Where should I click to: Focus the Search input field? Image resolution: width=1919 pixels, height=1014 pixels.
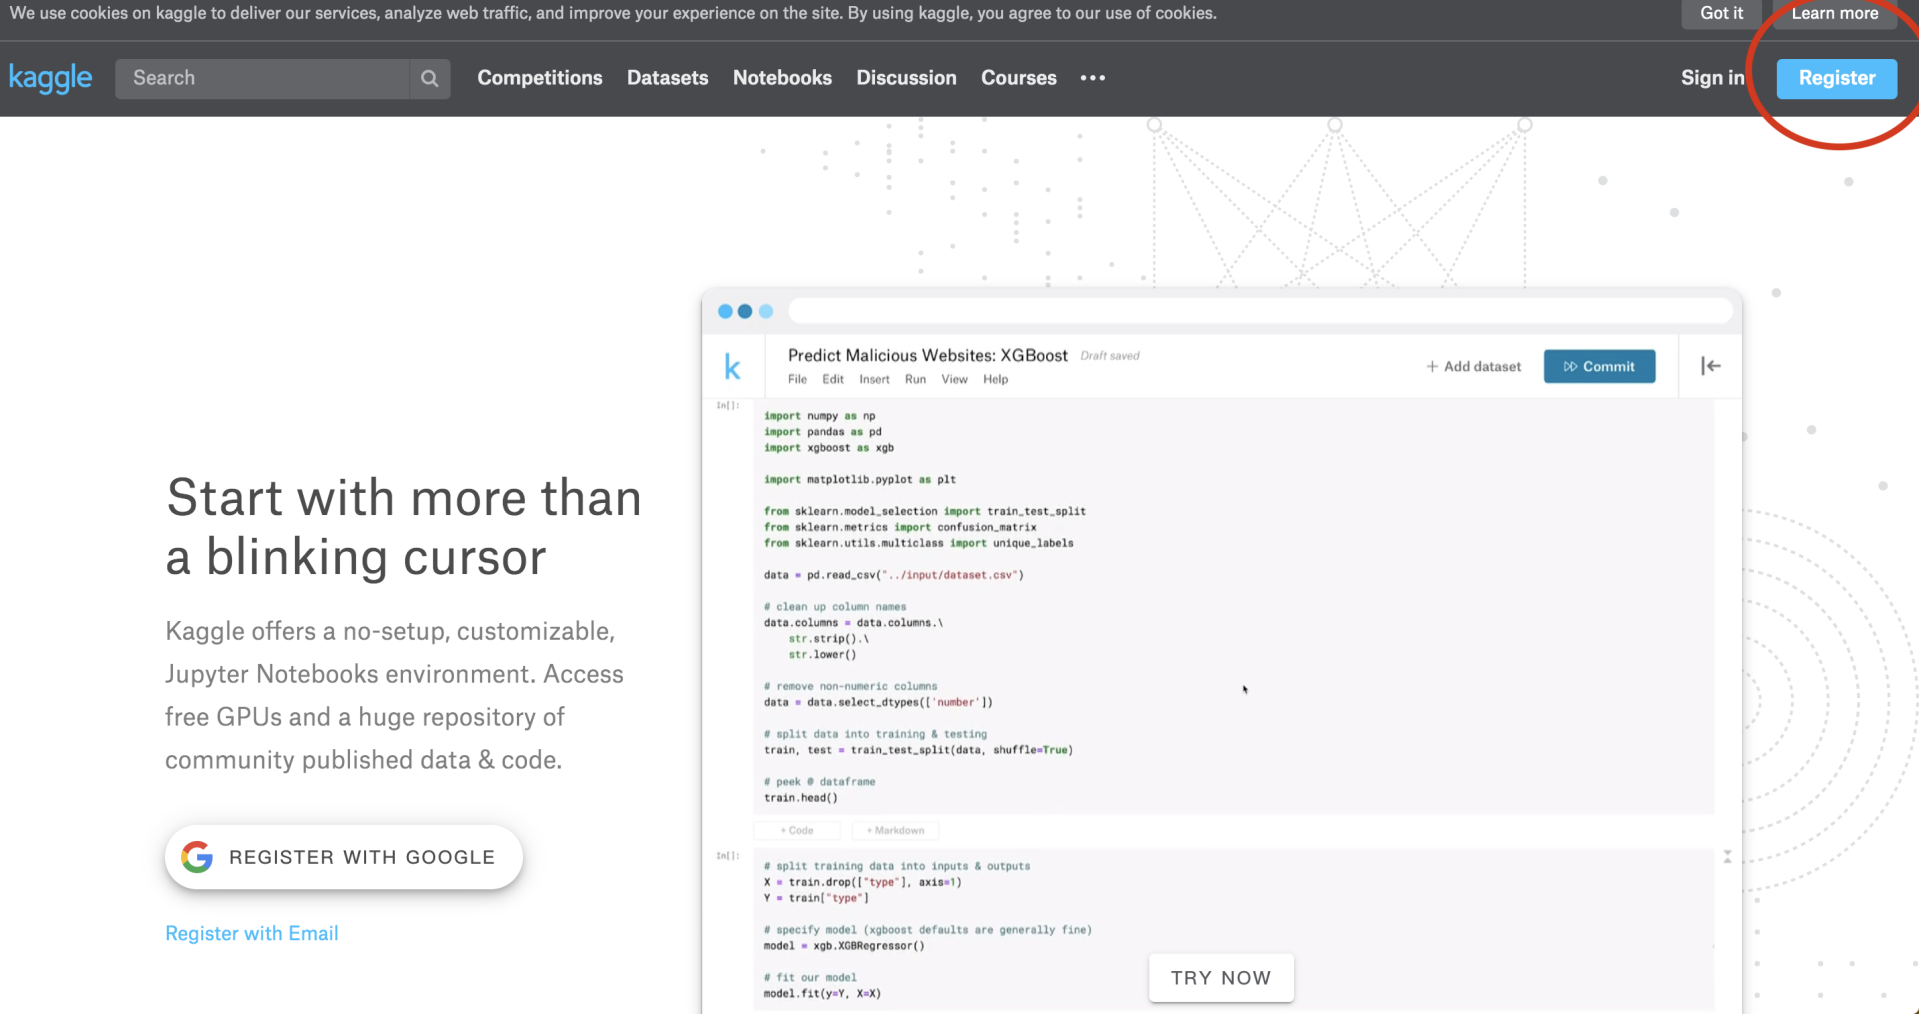coord(263,78)
